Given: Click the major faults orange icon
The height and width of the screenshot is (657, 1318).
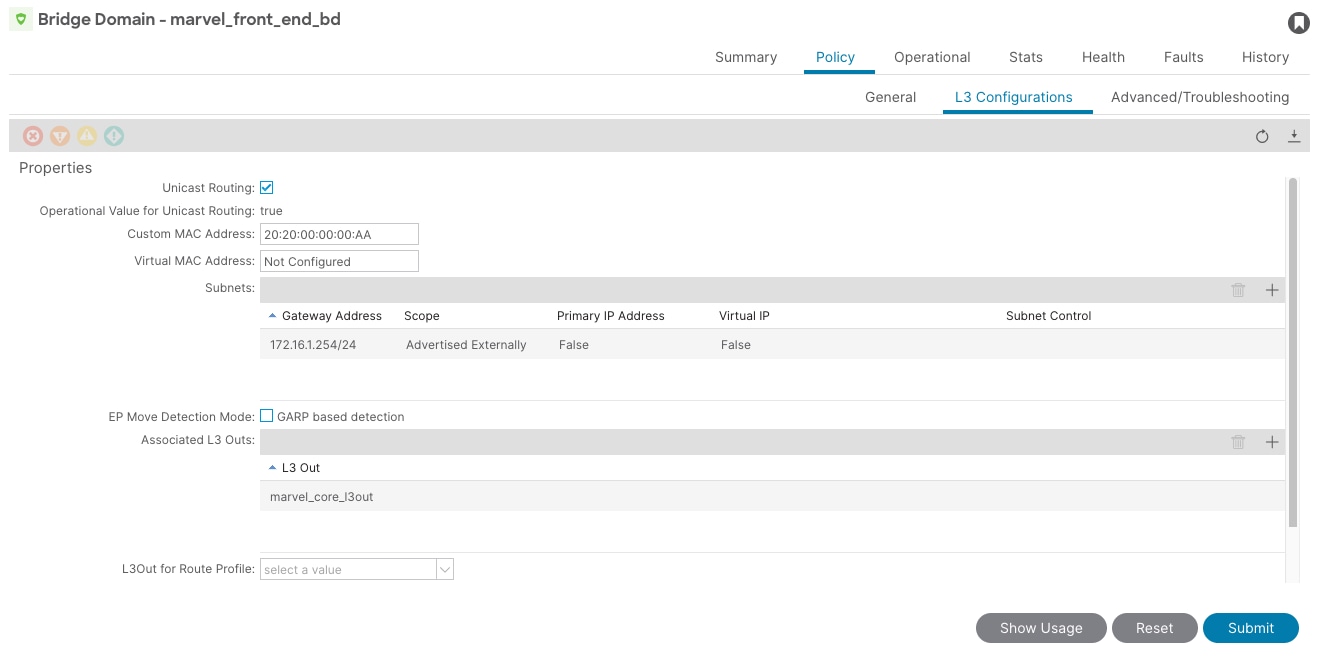Looking at the screenshot, I should [x=60, y=136].
